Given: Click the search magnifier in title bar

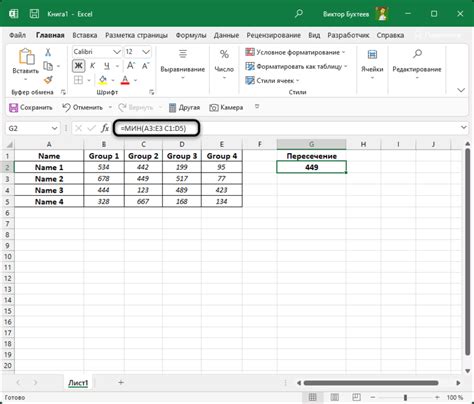Looking at the screenshot, I should (x=299, y=14).
